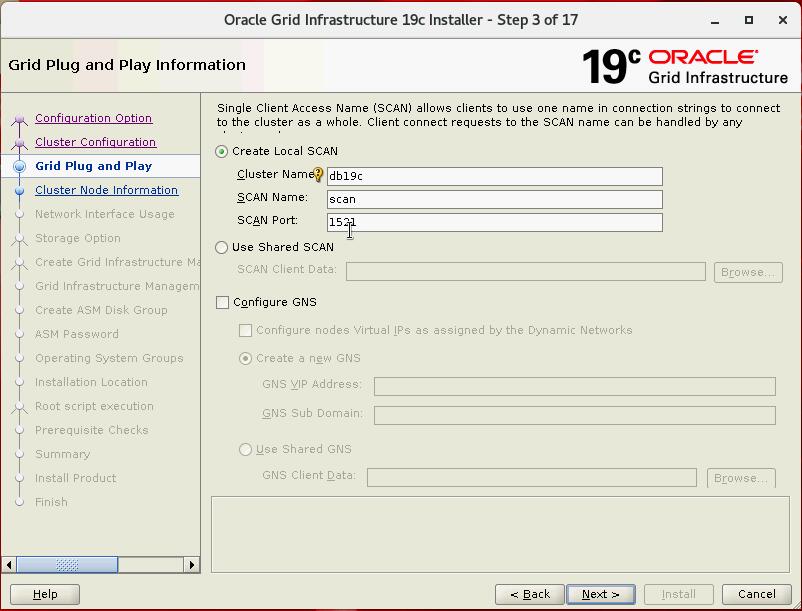The image size is (802, 611).
Task: Go to the Cluster Configuration step
Action: point(95,142)
